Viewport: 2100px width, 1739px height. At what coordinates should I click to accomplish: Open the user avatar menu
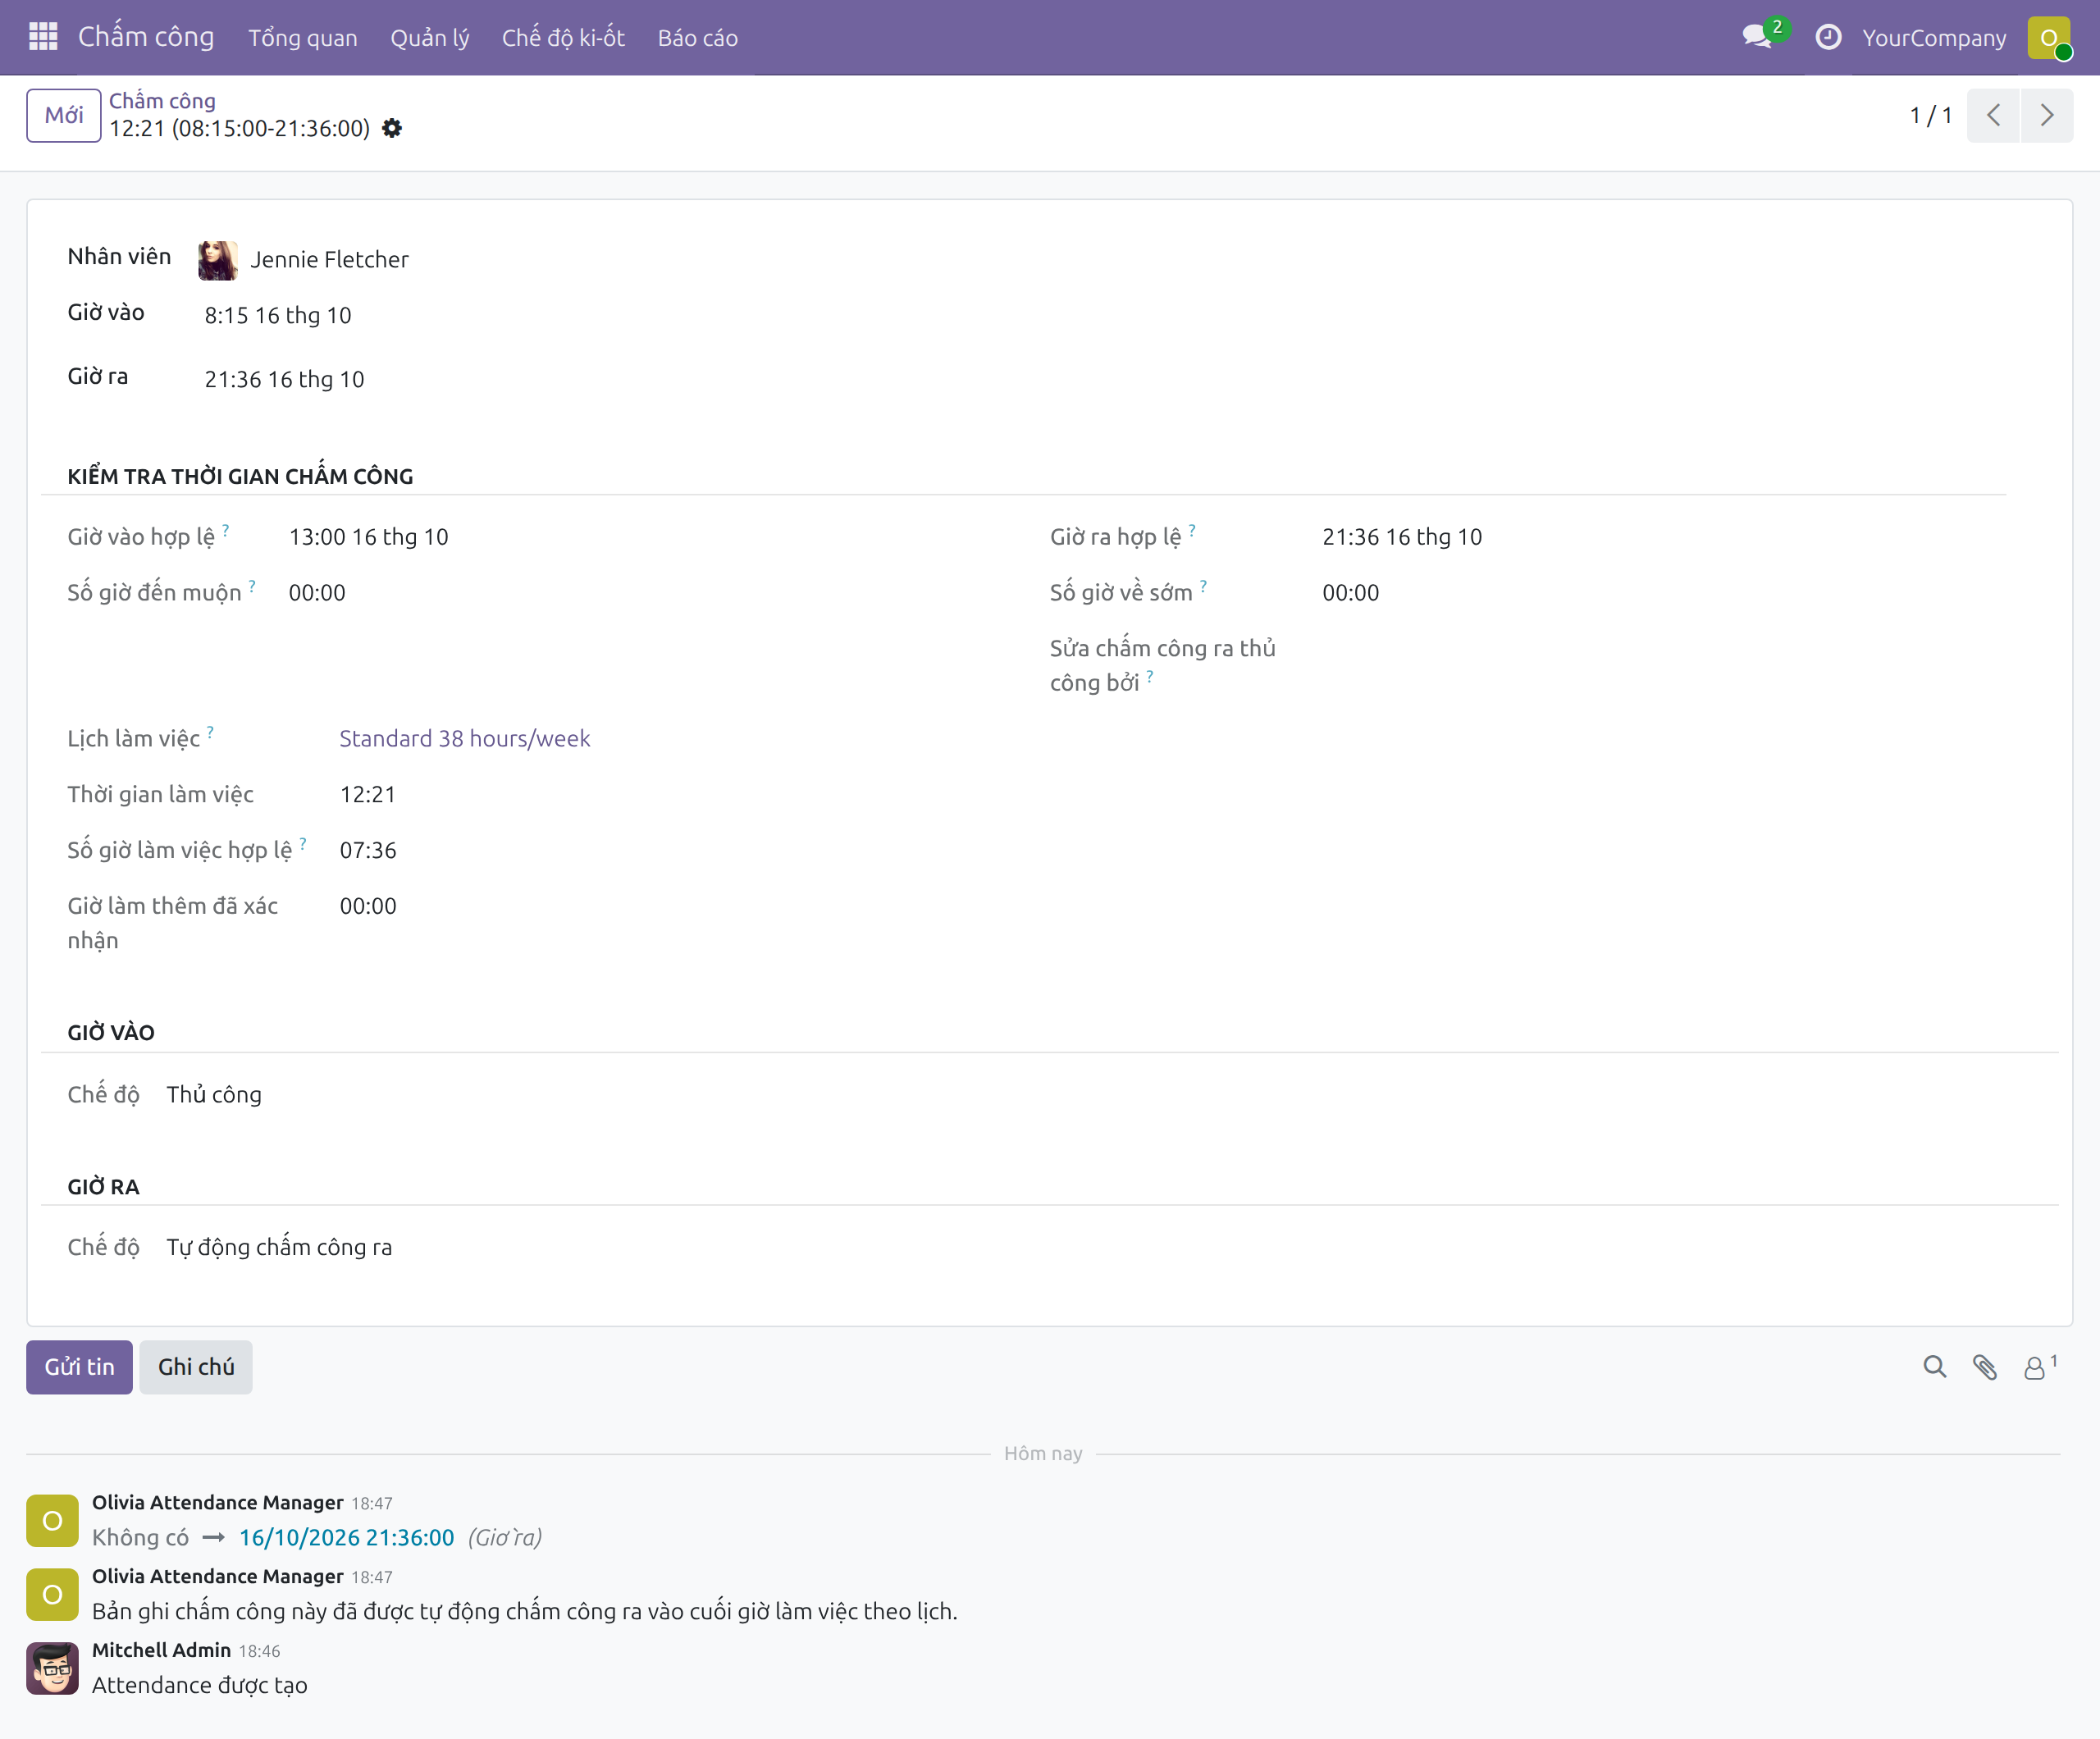pos(2049,38)
